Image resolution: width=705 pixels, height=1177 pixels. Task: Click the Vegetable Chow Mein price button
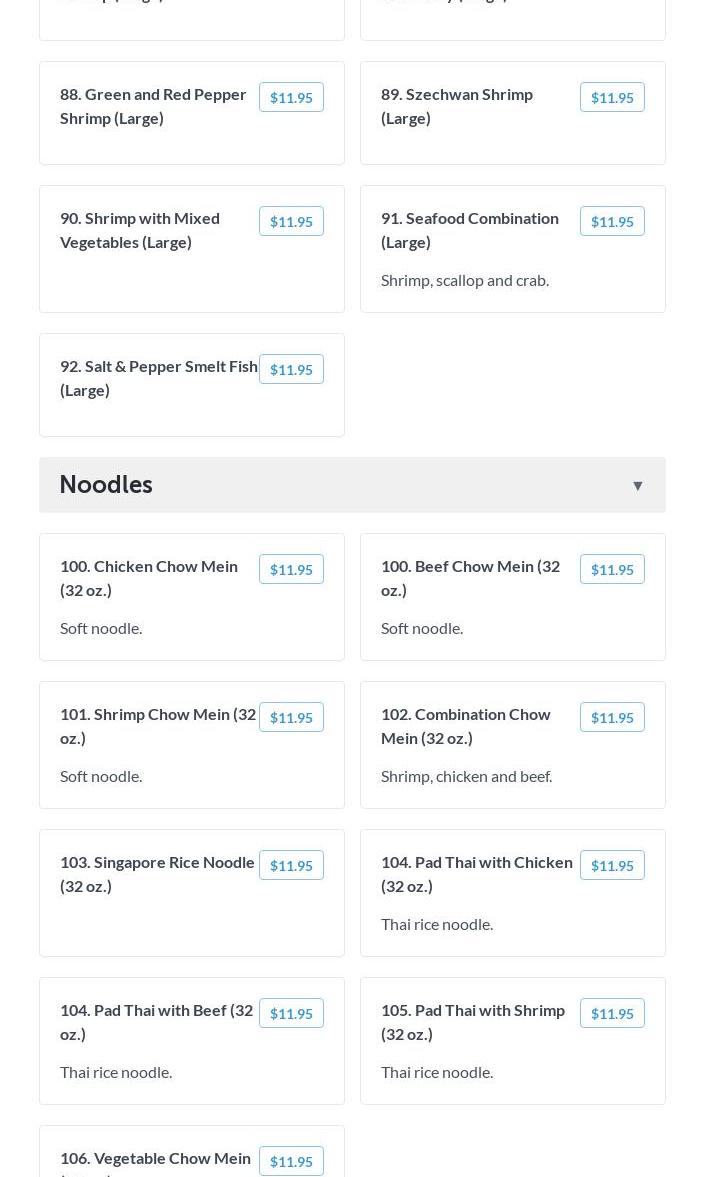[291, 1161]
